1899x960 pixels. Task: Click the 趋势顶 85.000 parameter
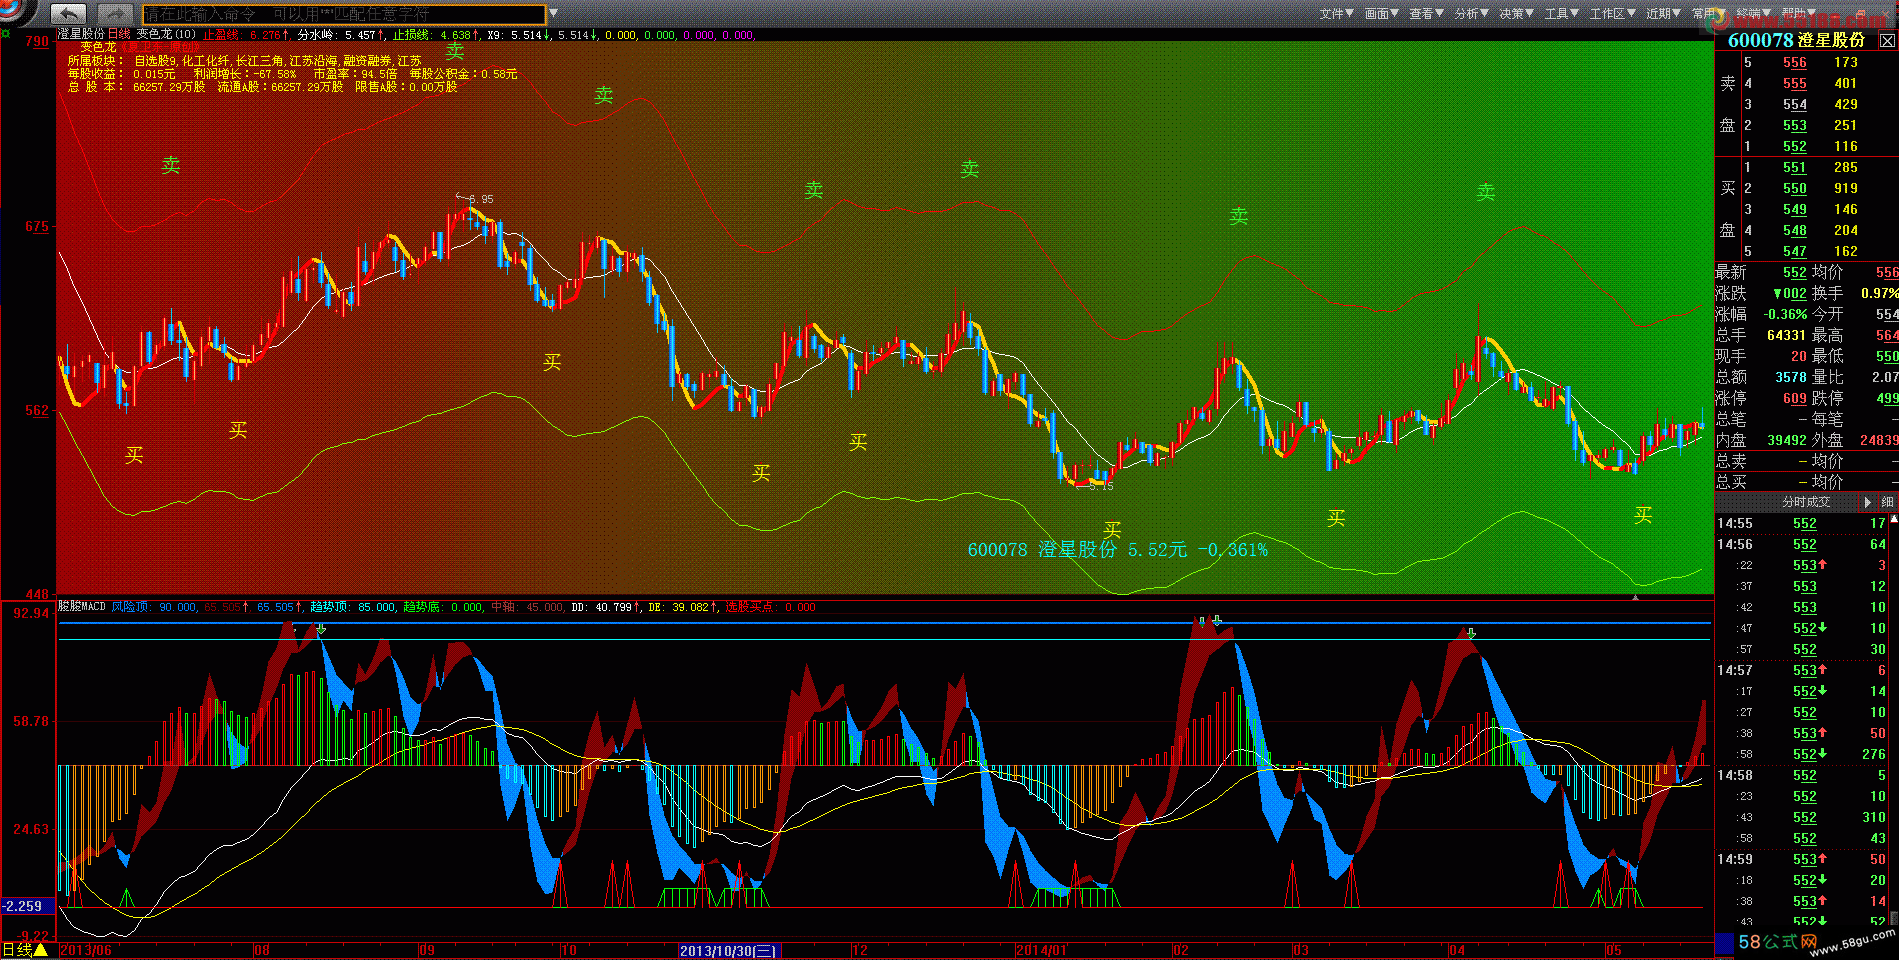pyautogui.click(x=353, y=607)
